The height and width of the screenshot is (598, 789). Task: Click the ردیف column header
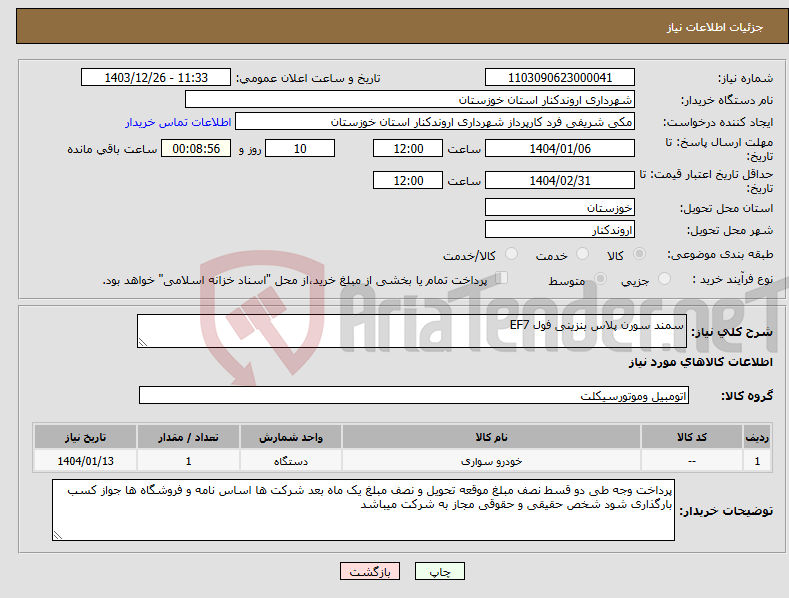(x=757, y=437)
